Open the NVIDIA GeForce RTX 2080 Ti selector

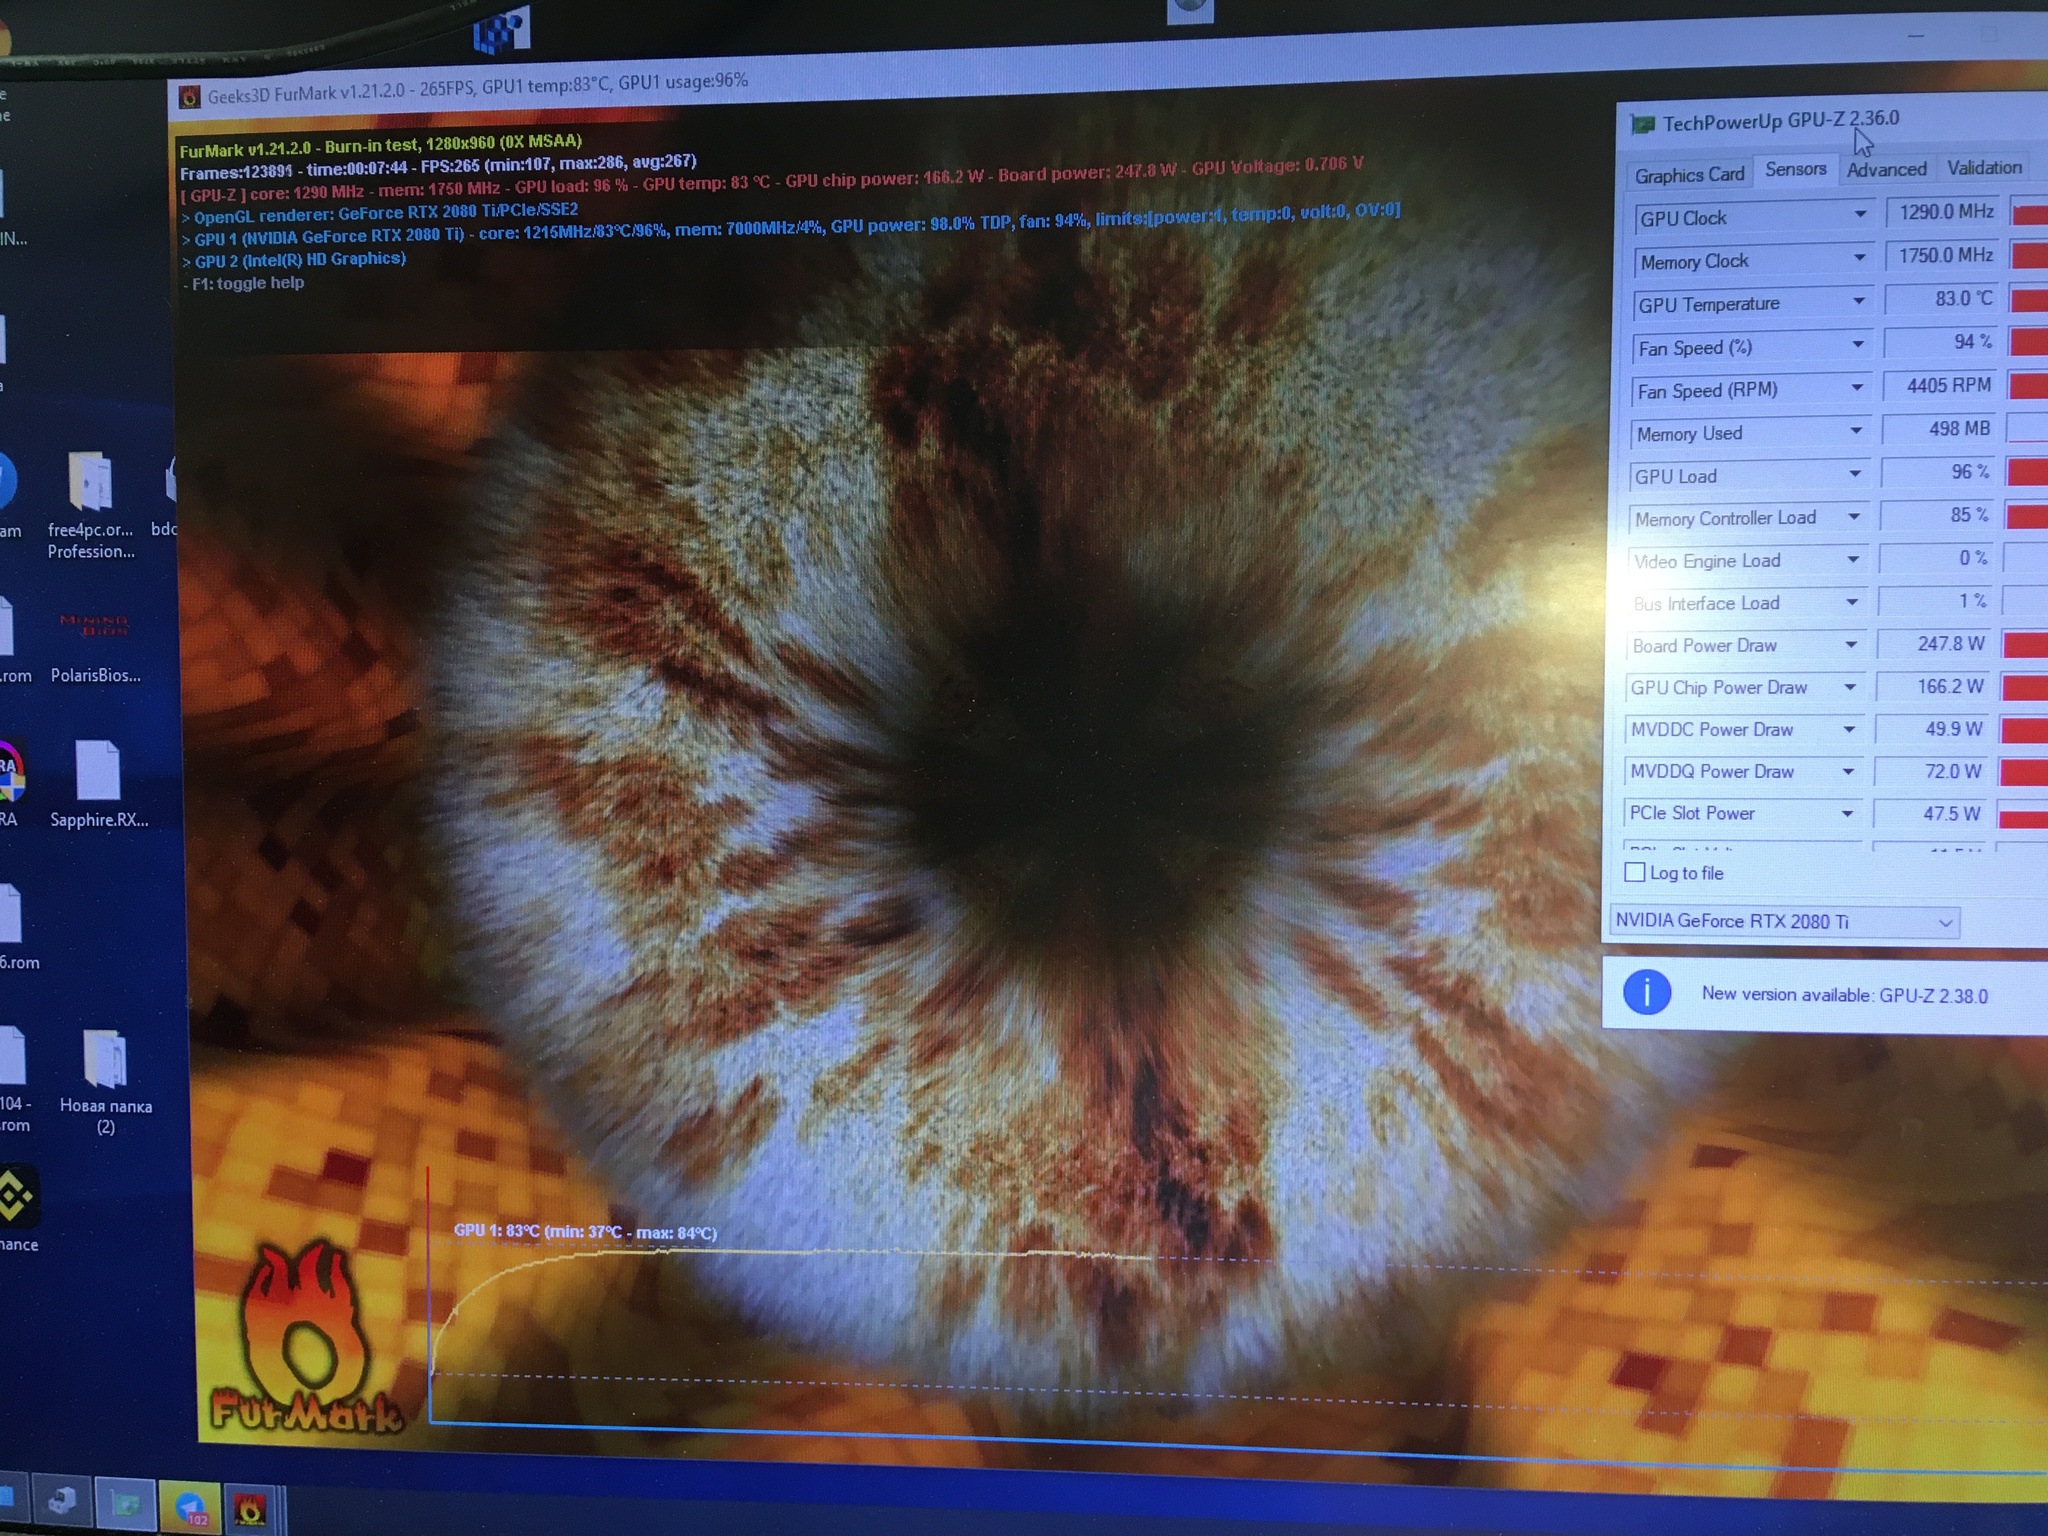pyautogui.click(x=1785, y=921)
